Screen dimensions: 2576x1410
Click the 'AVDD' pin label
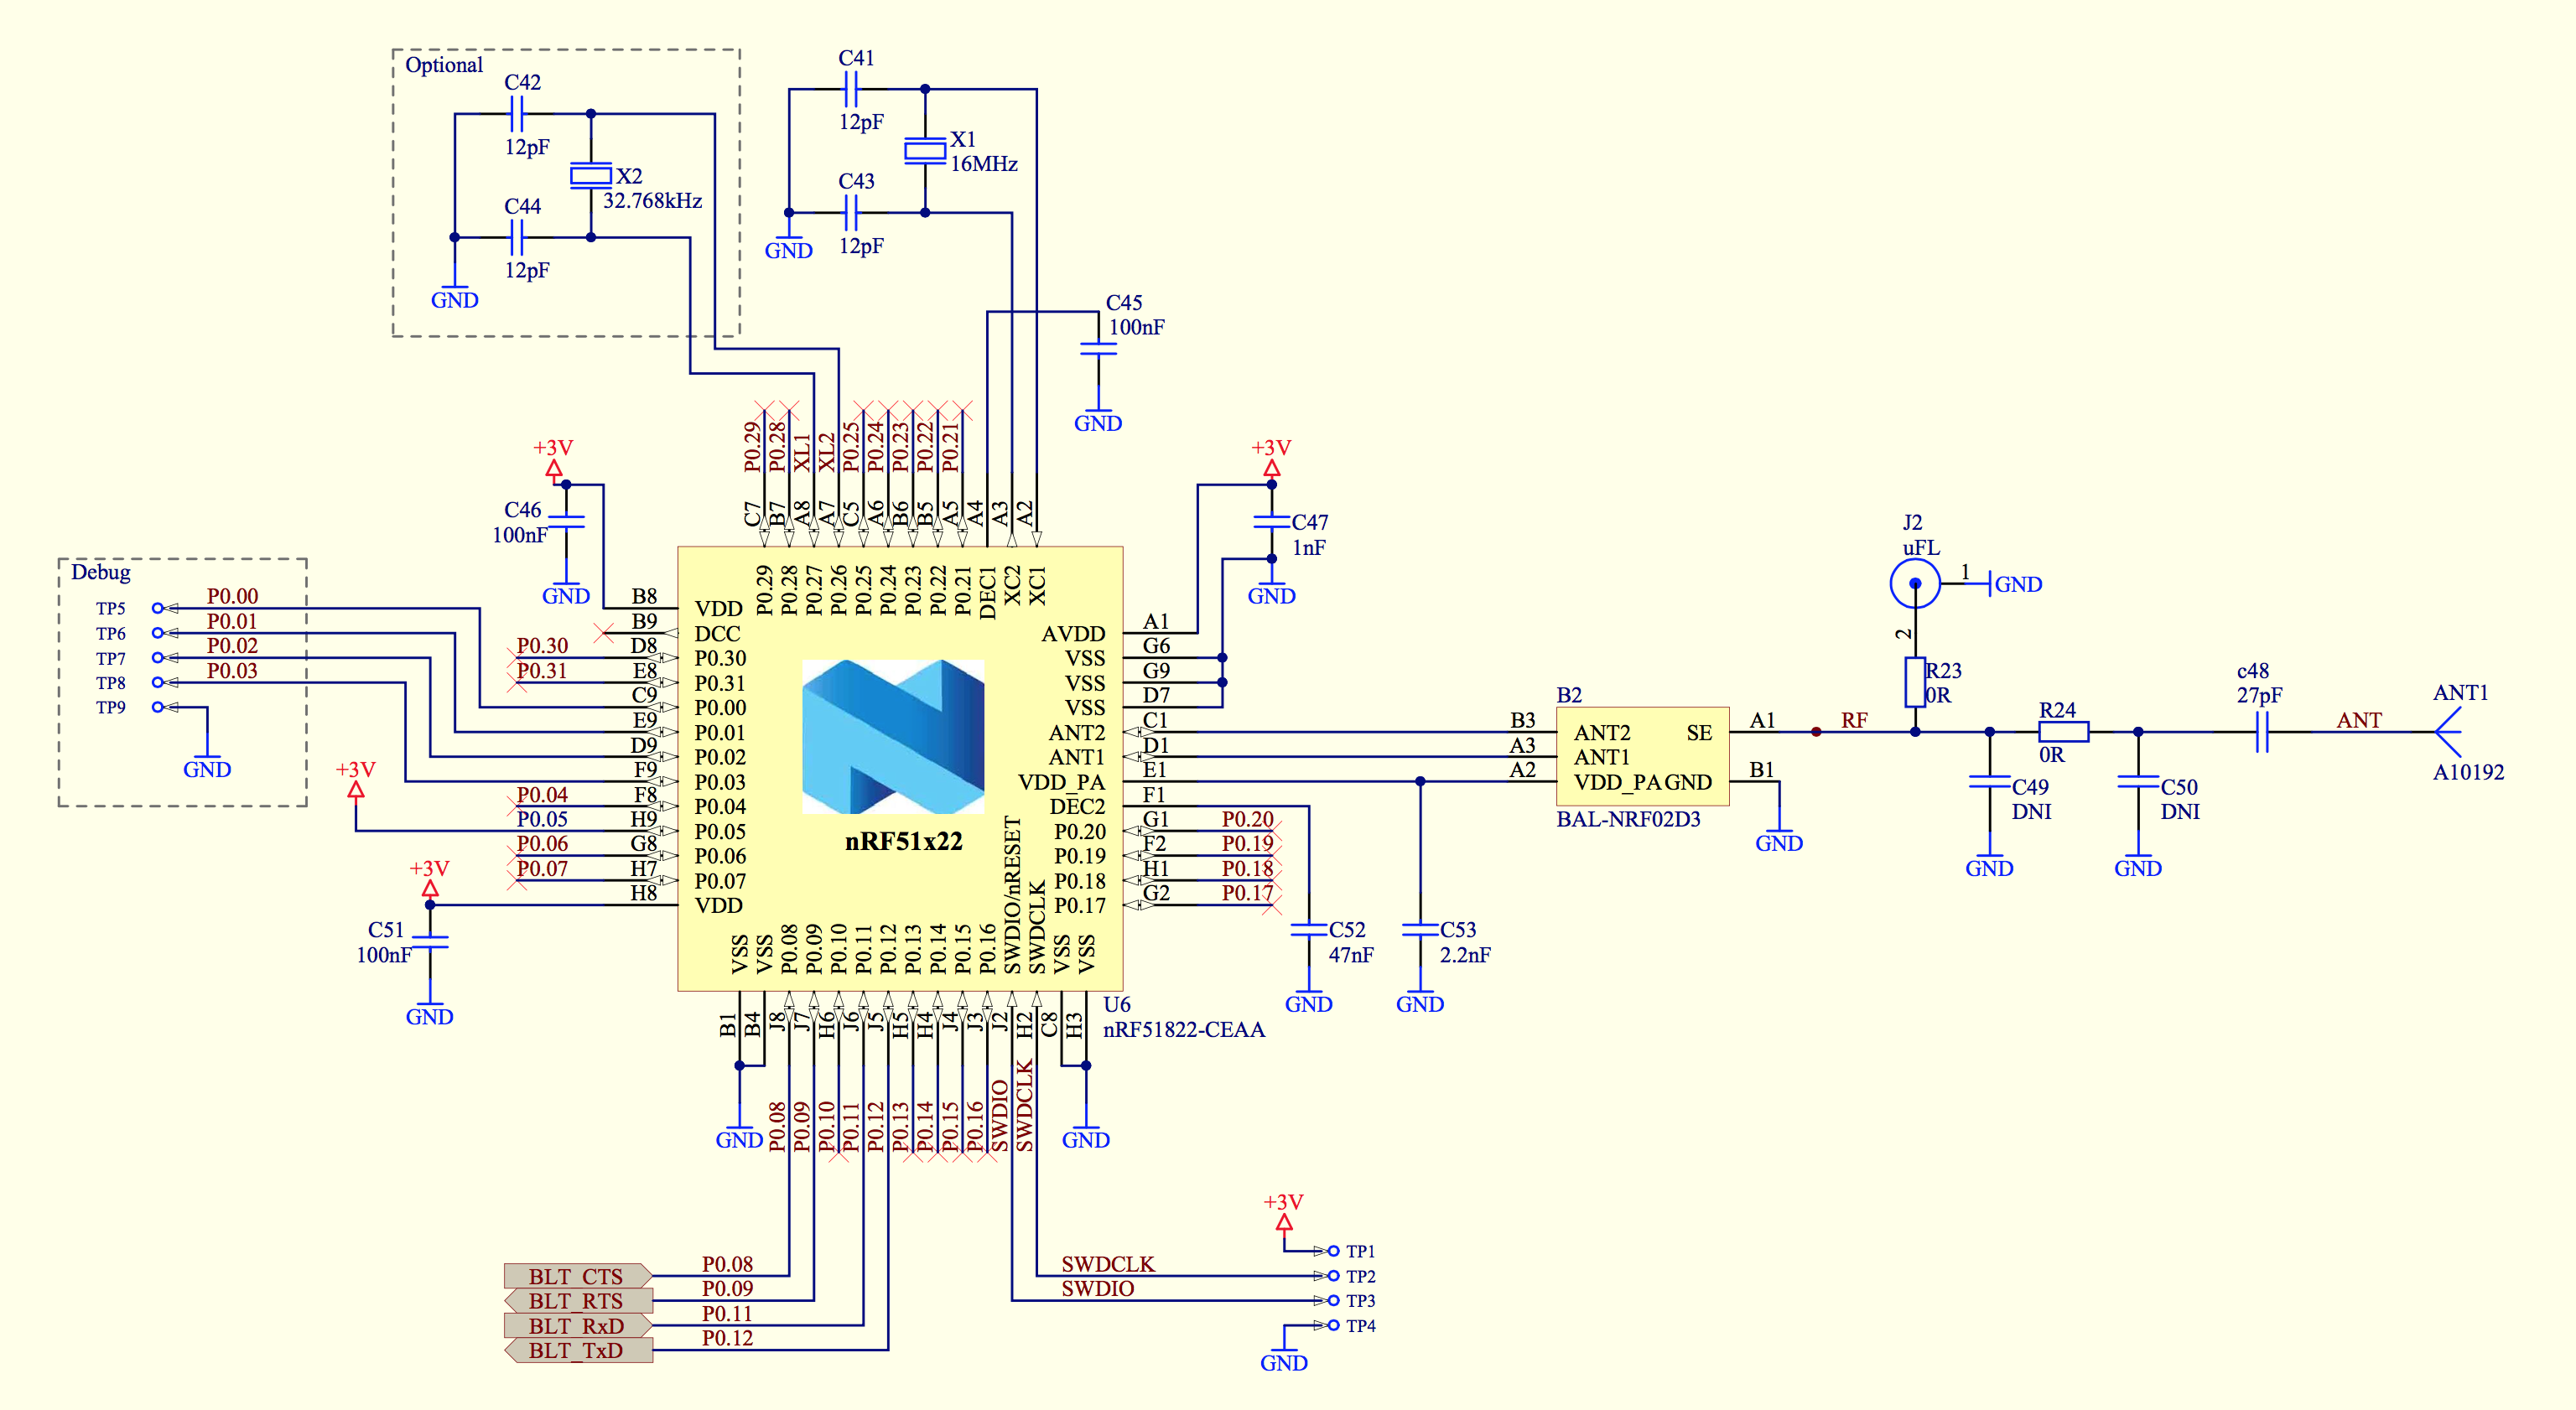click(x=1073, y=634)
